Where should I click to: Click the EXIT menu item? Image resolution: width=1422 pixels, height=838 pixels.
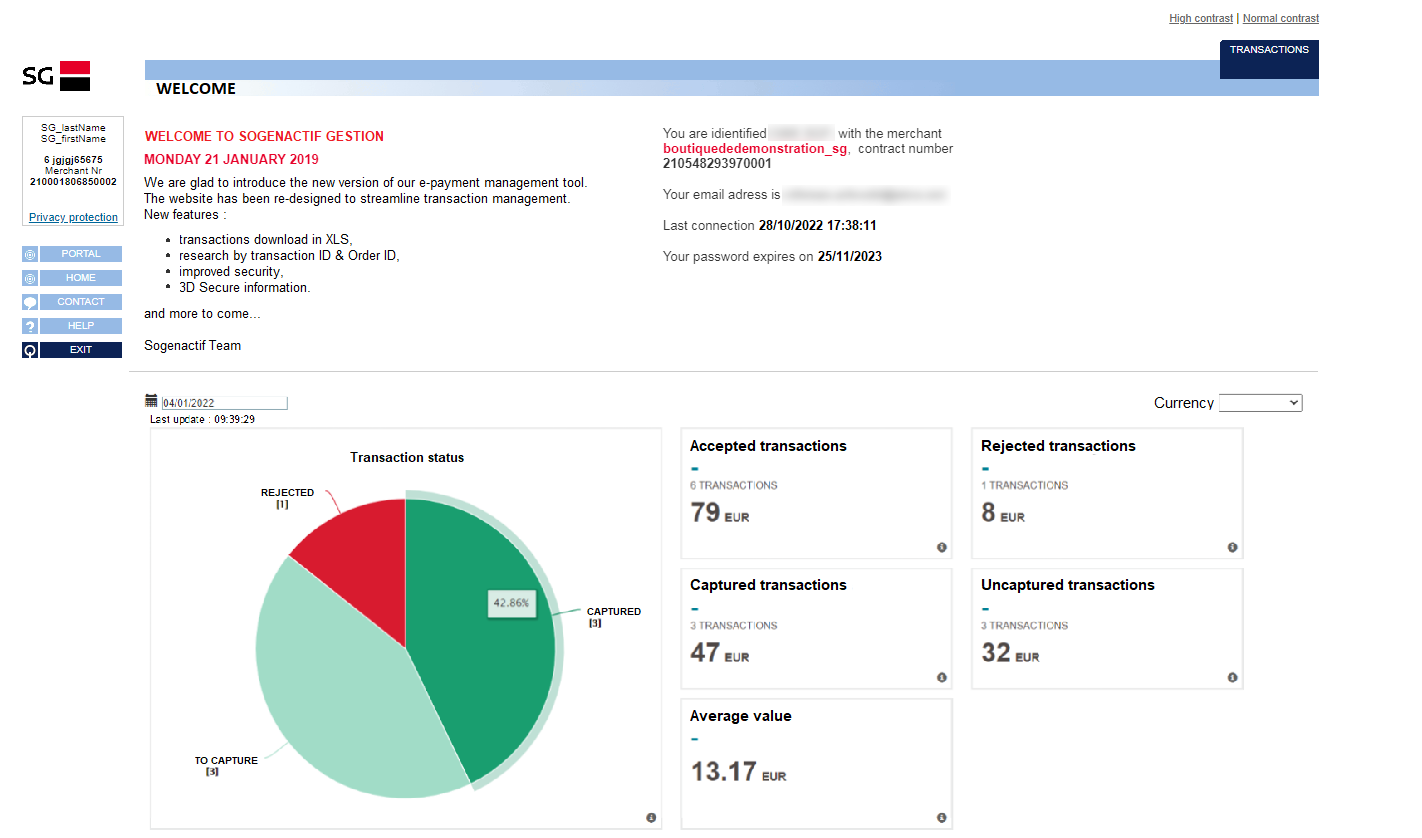[x=81, y=350]
